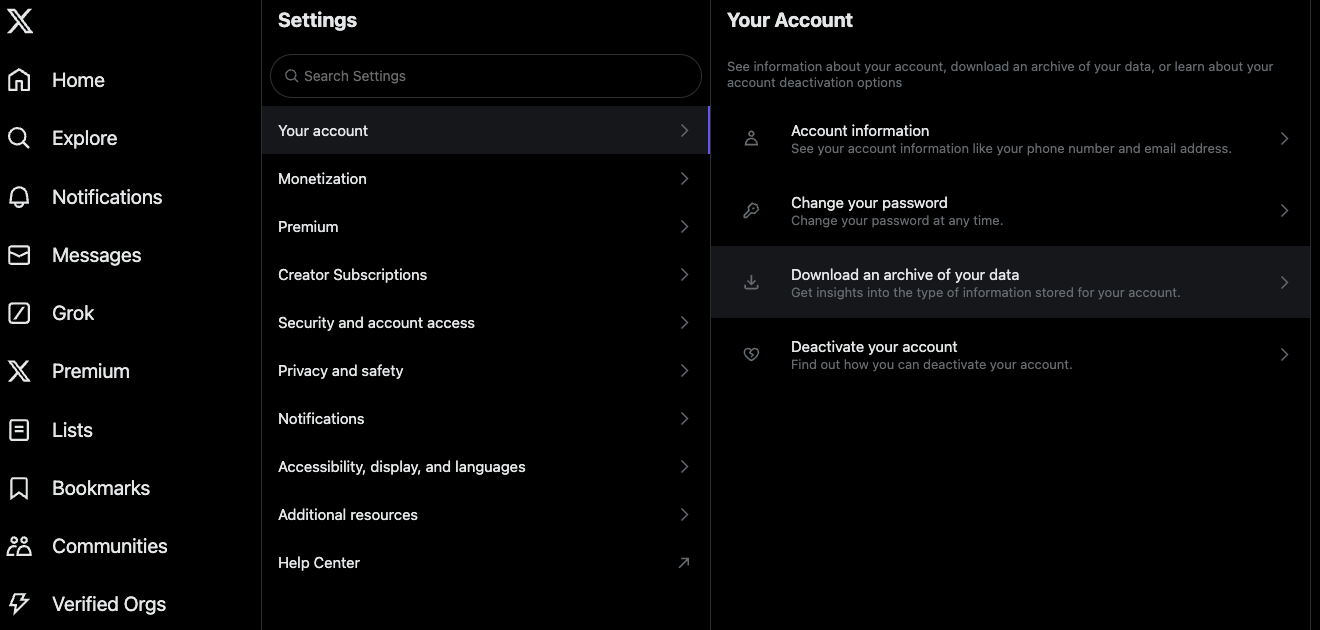Open Account information details
This screenshot has width=1320, height=630.
click(x=1010, y=138)
